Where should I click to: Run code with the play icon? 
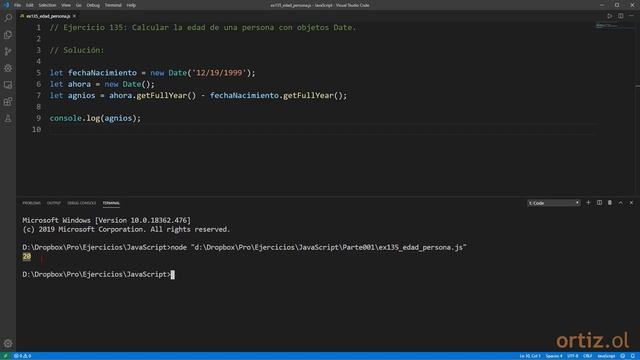[609, 16]
